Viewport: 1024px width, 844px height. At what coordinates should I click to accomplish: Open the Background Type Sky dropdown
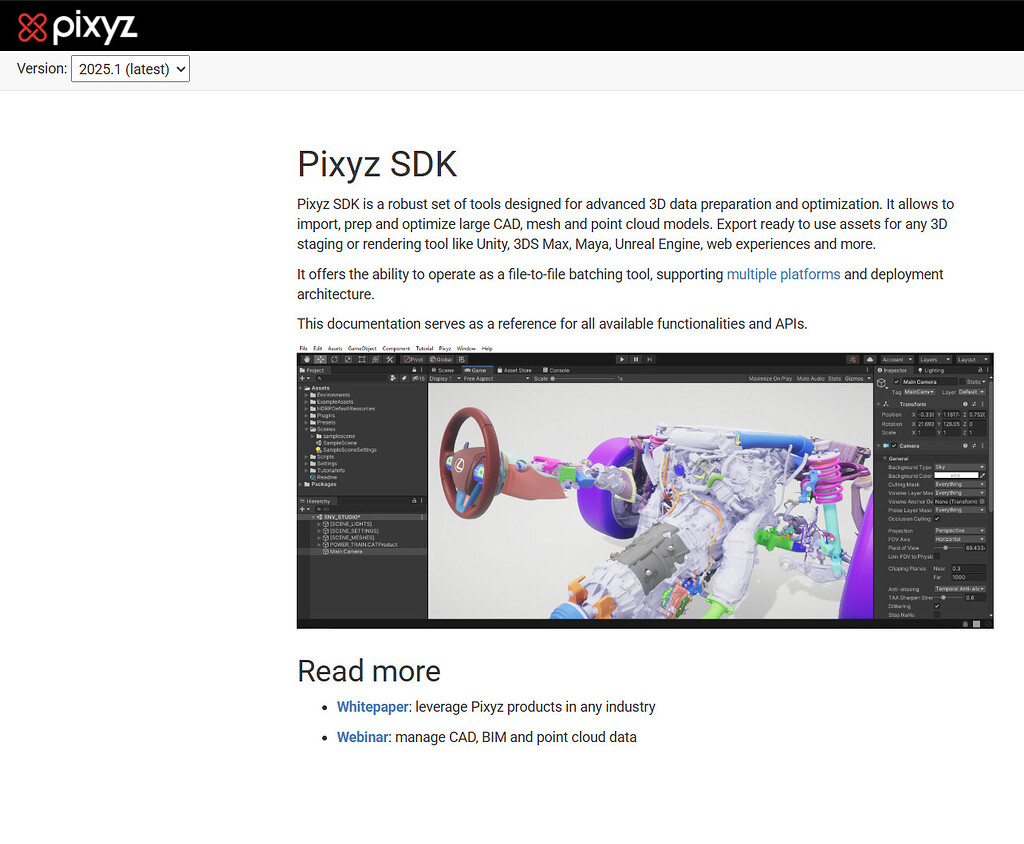(x=957, y=467)
